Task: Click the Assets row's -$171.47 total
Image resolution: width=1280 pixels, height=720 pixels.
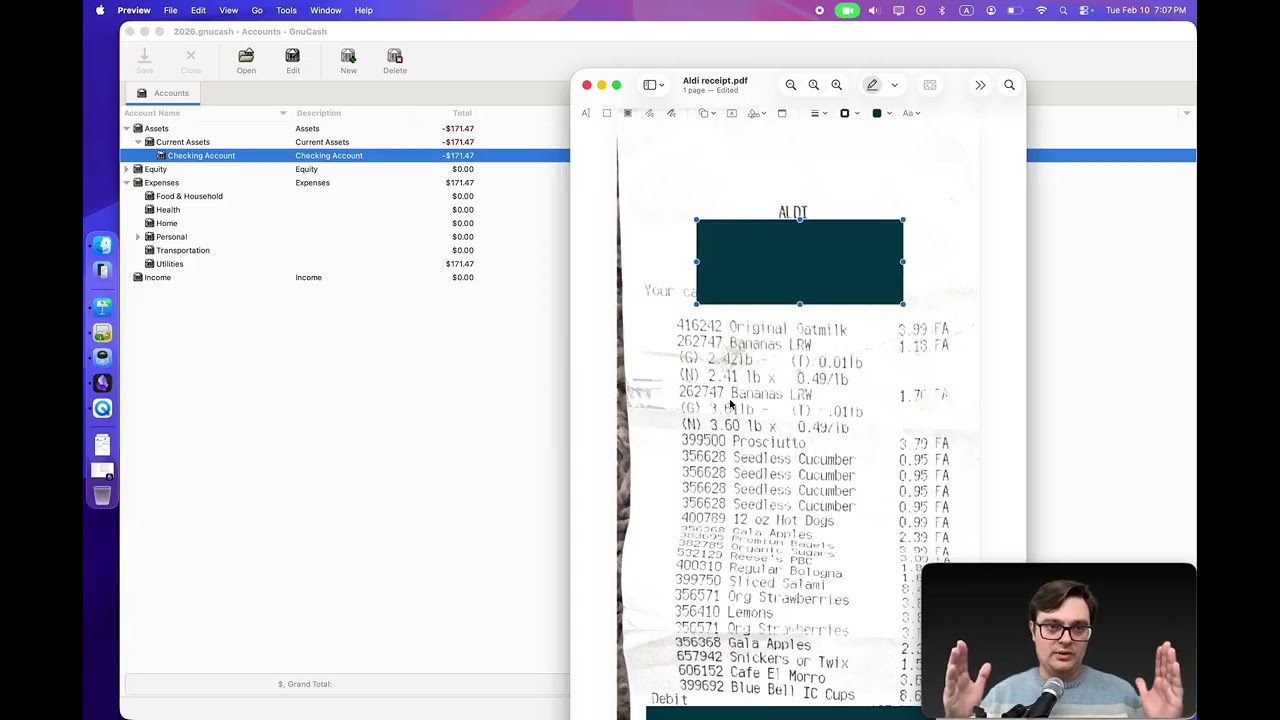Action: [x=458, y=128]
